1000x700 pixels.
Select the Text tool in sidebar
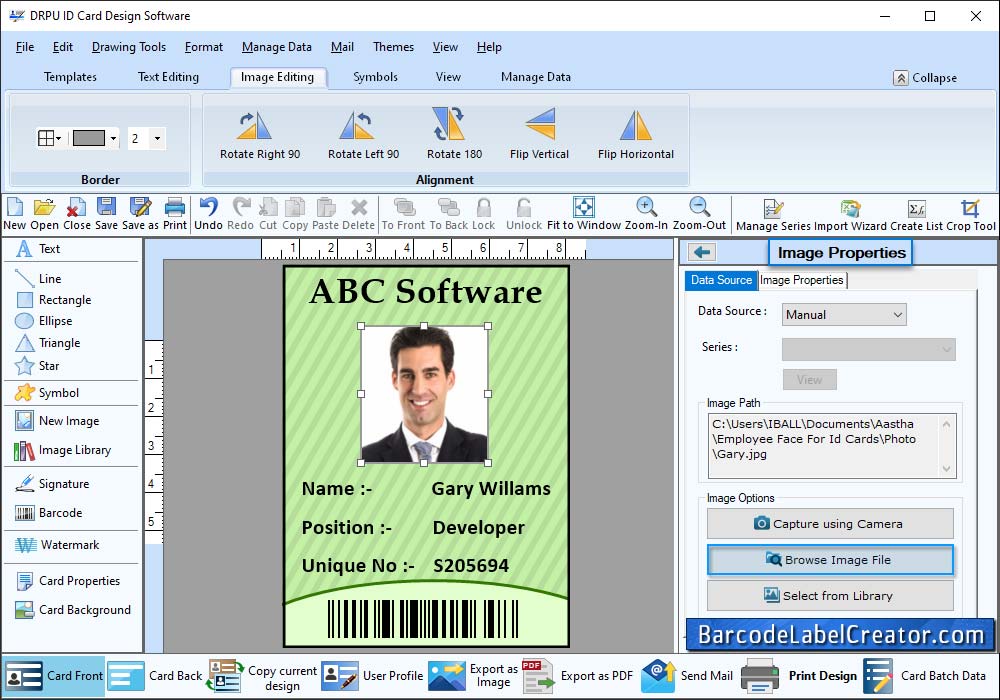click(x=38, y=249)
